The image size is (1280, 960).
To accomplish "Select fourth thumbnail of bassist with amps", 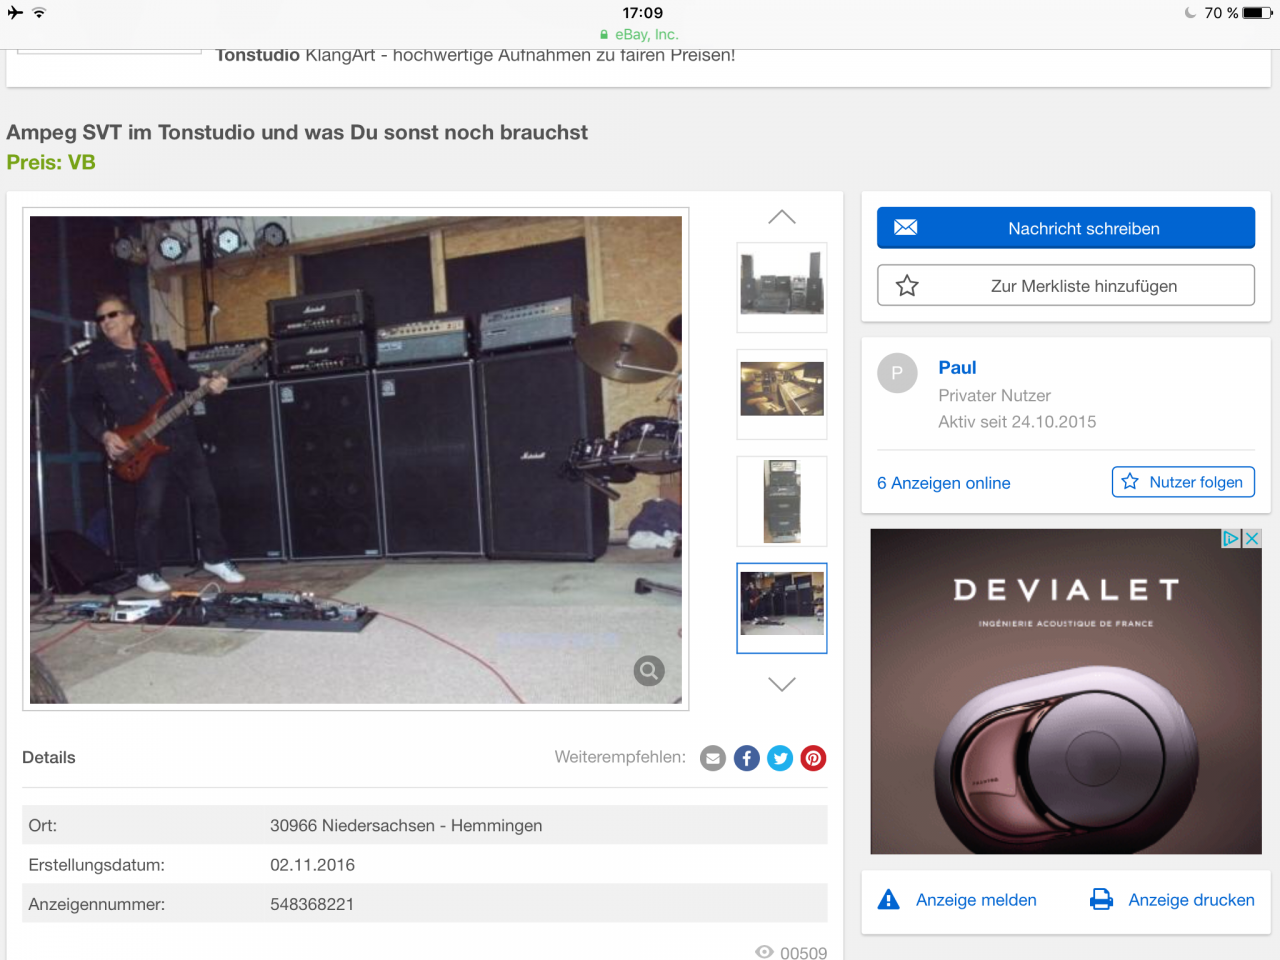I will (x=782, y=608).
